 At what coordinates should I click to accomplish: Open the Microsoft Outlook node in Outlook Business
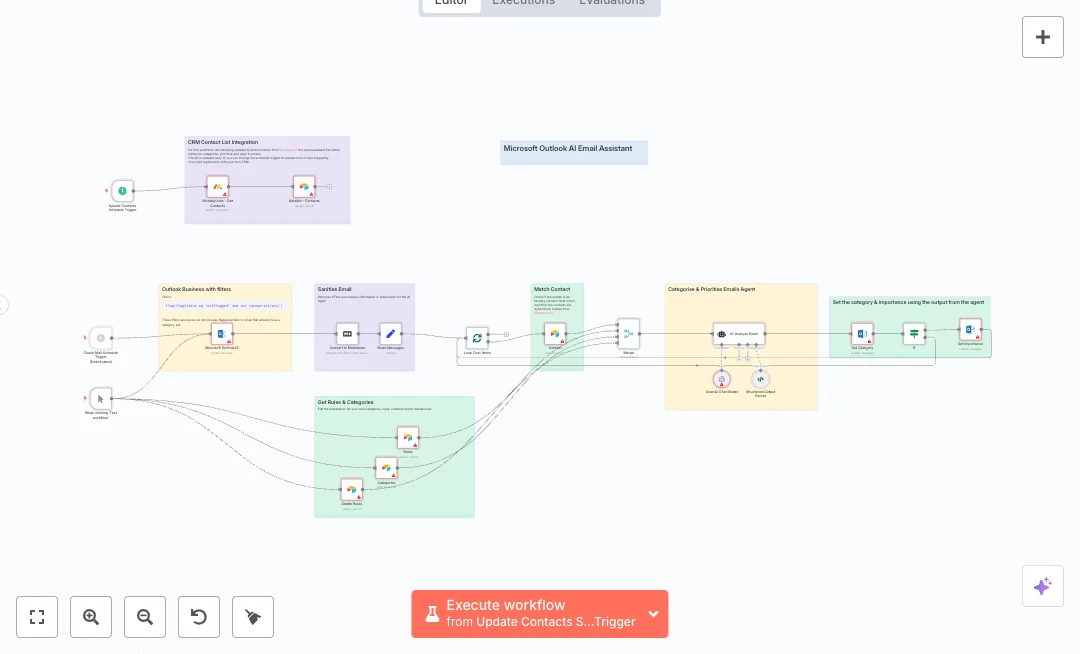pyautogui.click(x=220, y=335)
